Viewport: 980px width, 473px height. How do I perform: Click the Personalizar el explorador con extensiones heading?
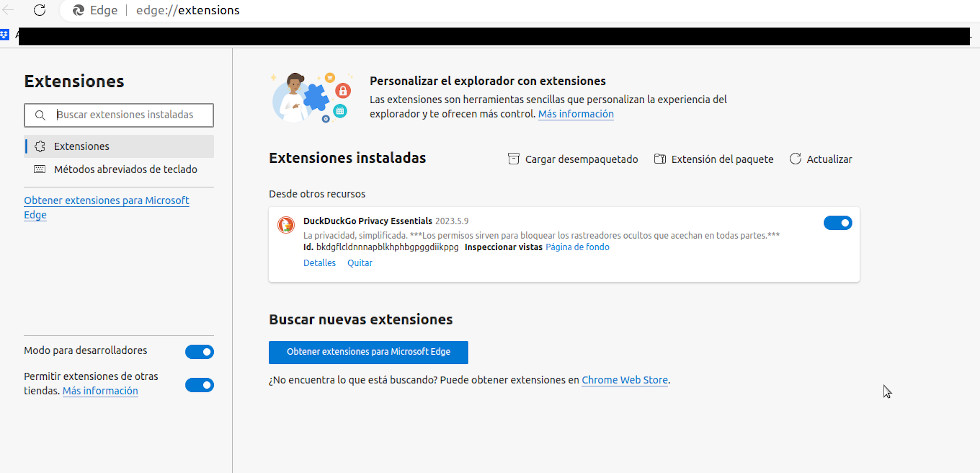pos(488,81)
